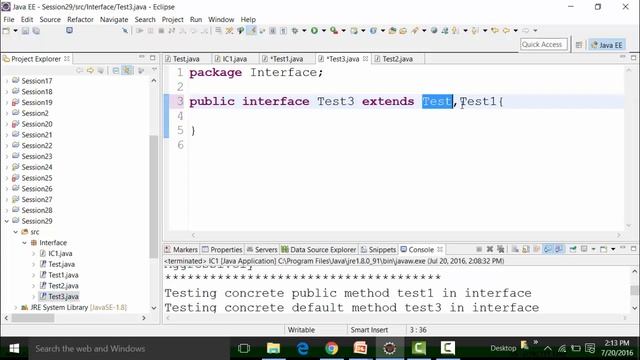The height and width of the screenshot is (360, 640).
Task: Click the Project Explorer vertical scrollbar
Action: pyautogui.click(x=154, y=197)
